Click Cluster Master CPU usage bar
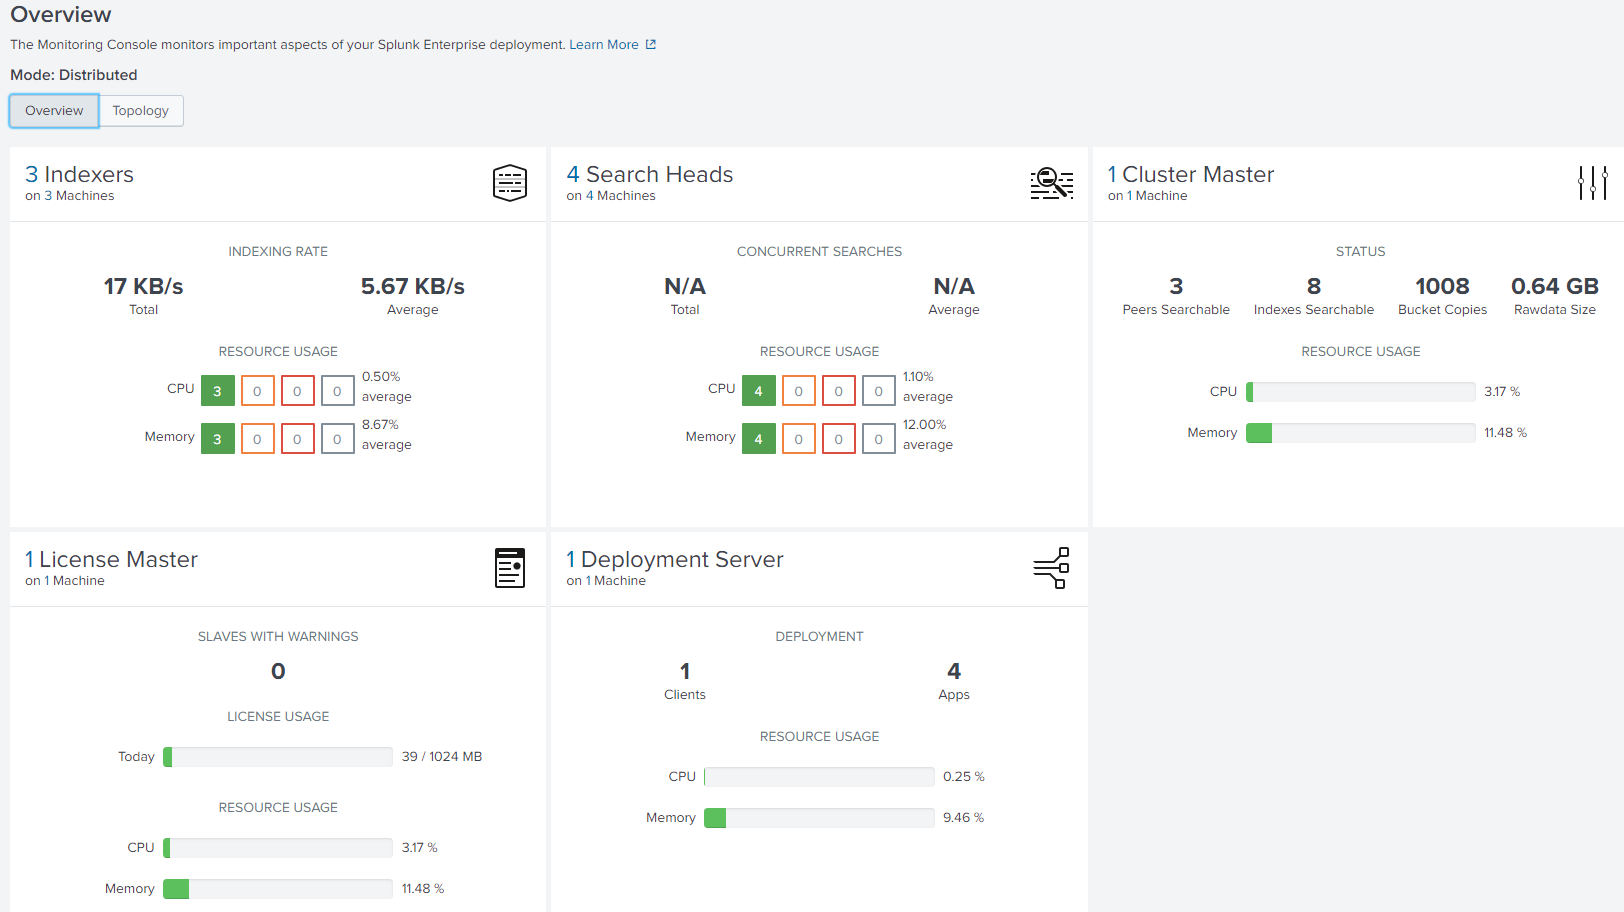The height and width of the screenshot is (912, 1624). [x=1361, y=392]
